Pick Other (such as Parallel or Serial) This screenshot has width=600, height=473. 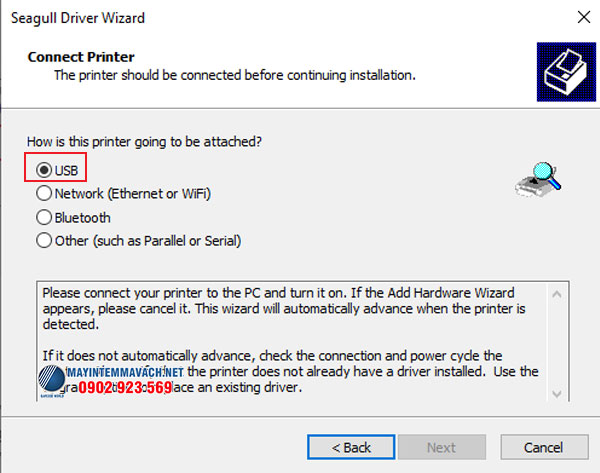point(43,240)
